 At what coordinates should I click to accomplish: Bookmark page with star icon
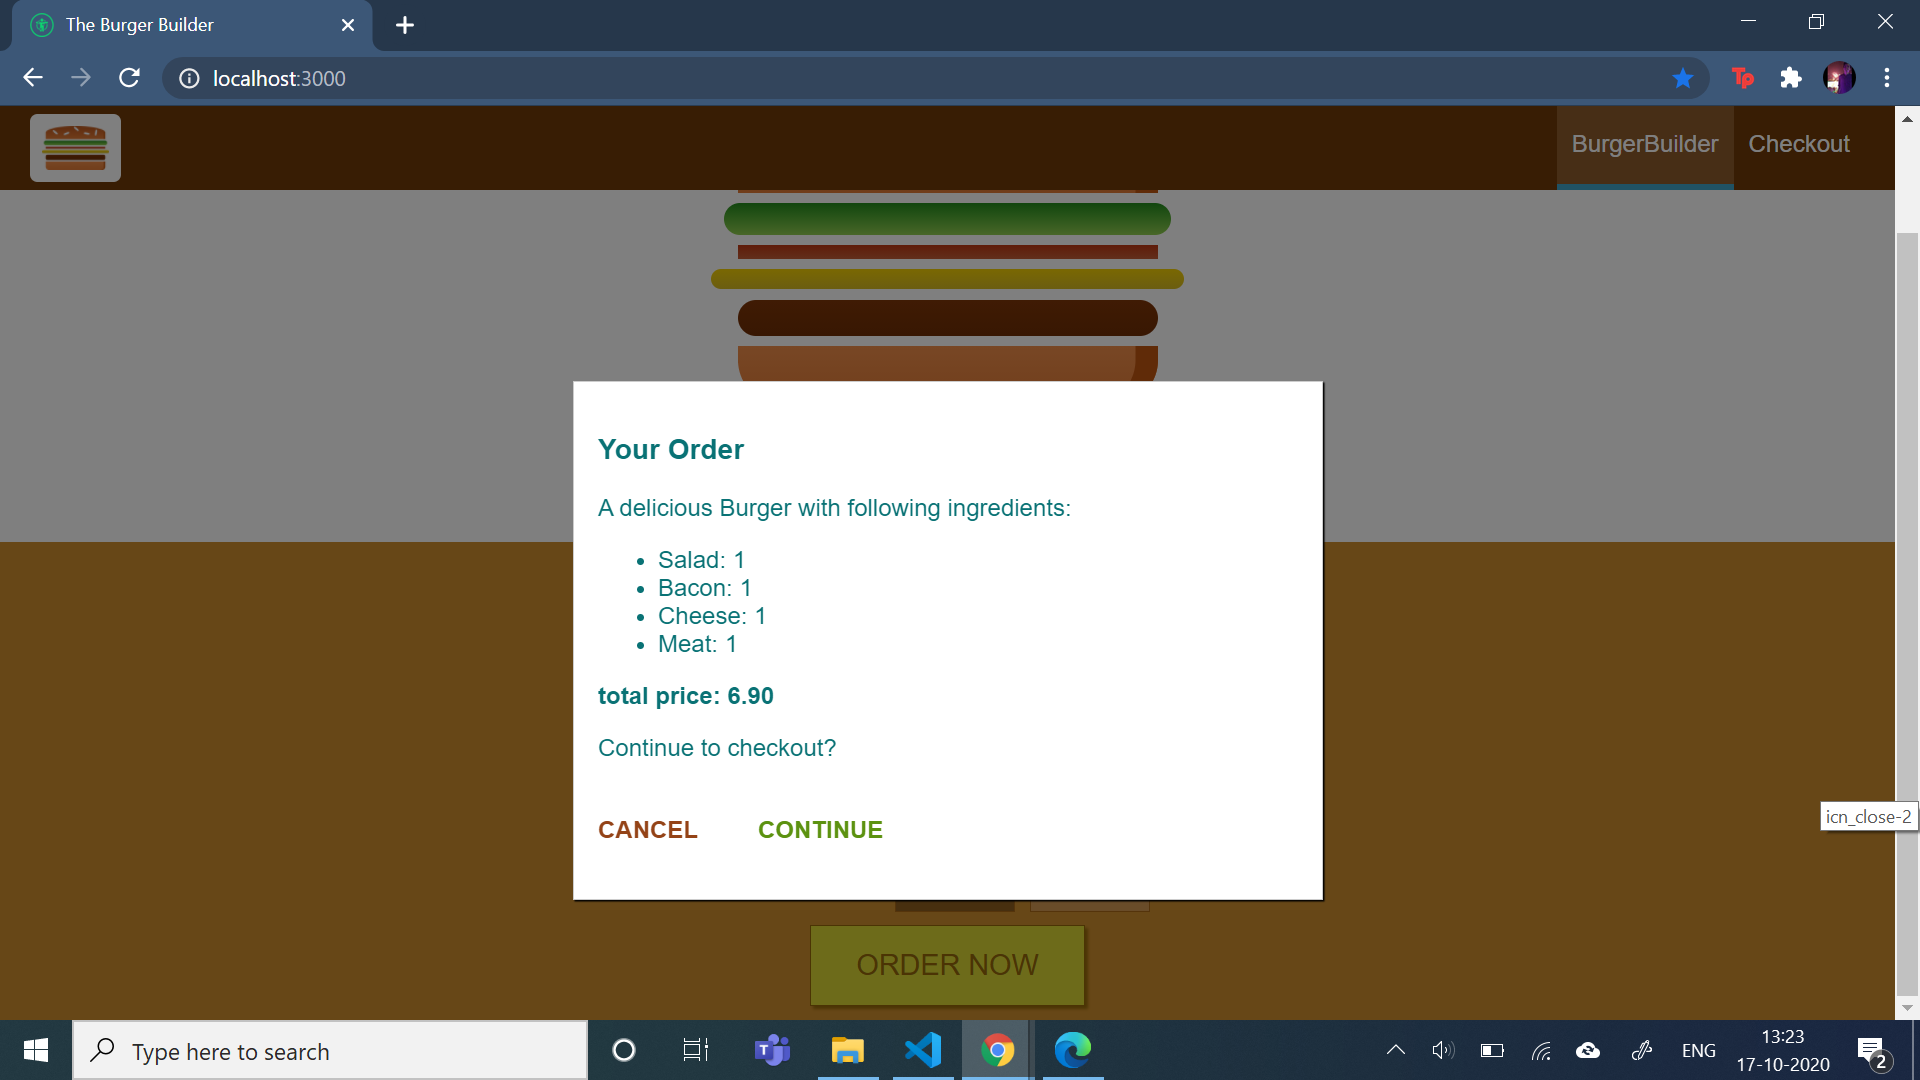[1683, 78]
